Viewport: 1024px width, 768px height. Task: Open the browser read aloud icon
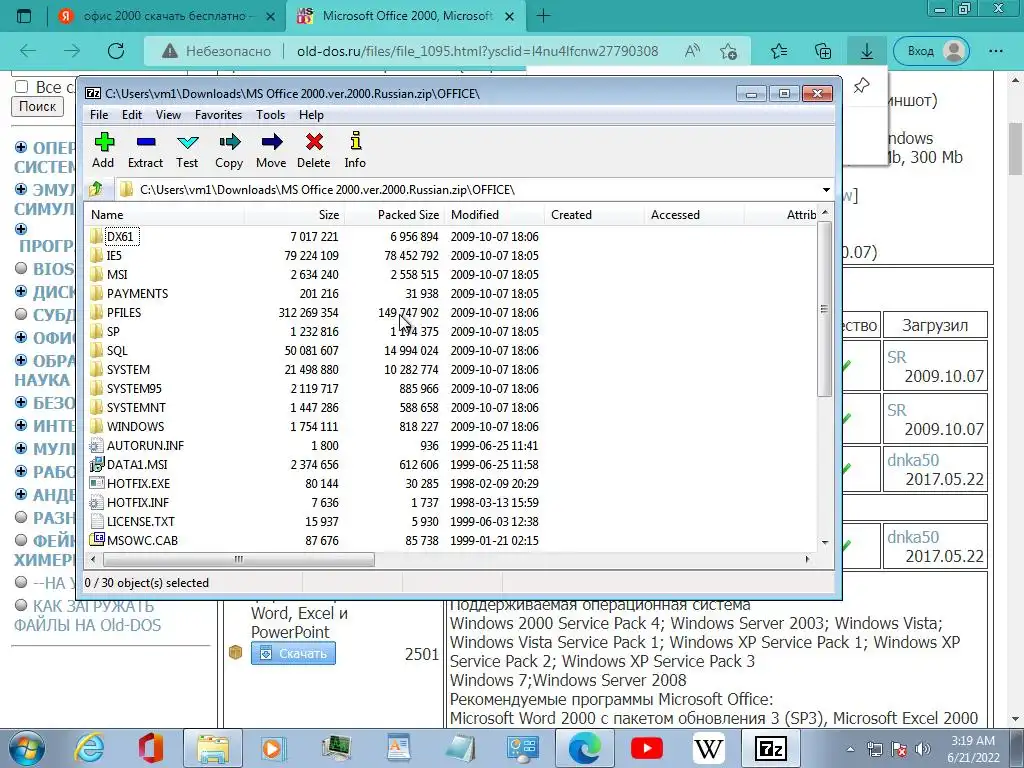692,51
